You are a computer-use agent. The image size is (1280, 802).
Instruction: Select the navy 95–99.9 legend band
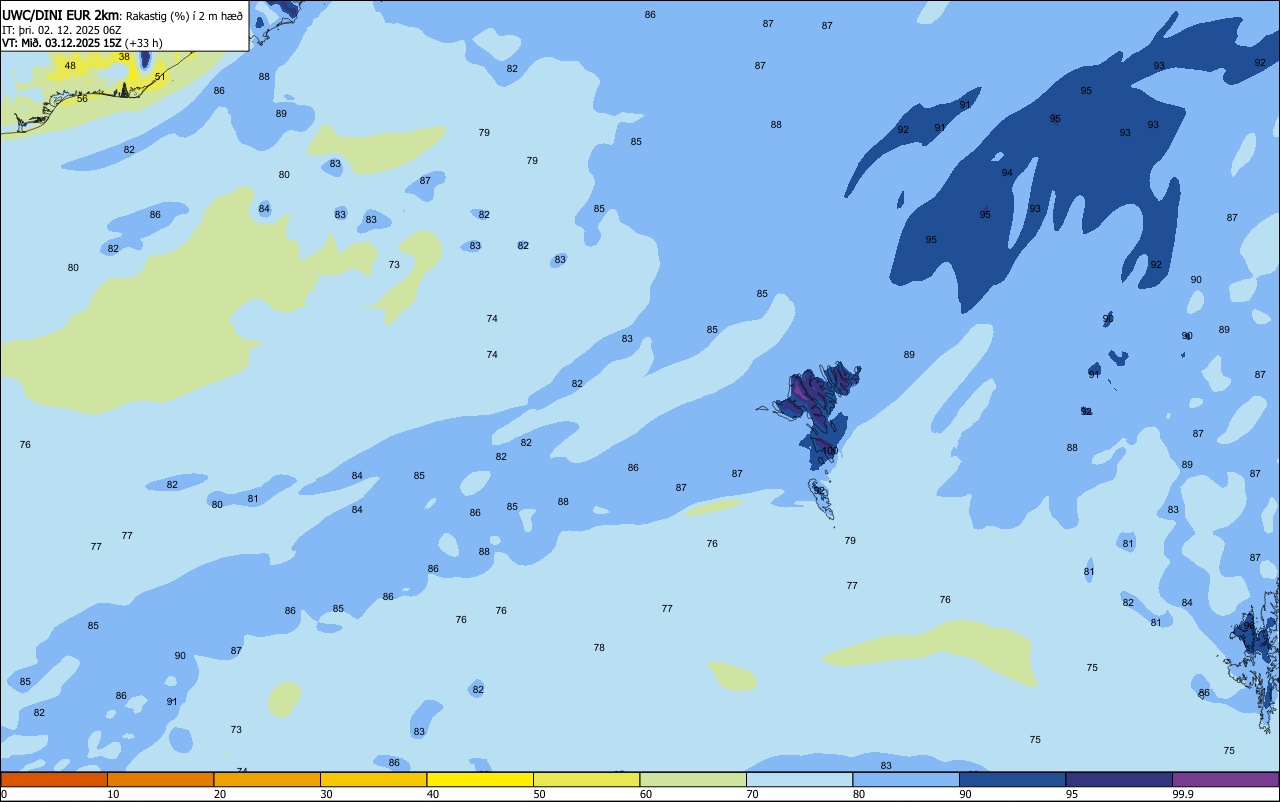coord(1119,779)
